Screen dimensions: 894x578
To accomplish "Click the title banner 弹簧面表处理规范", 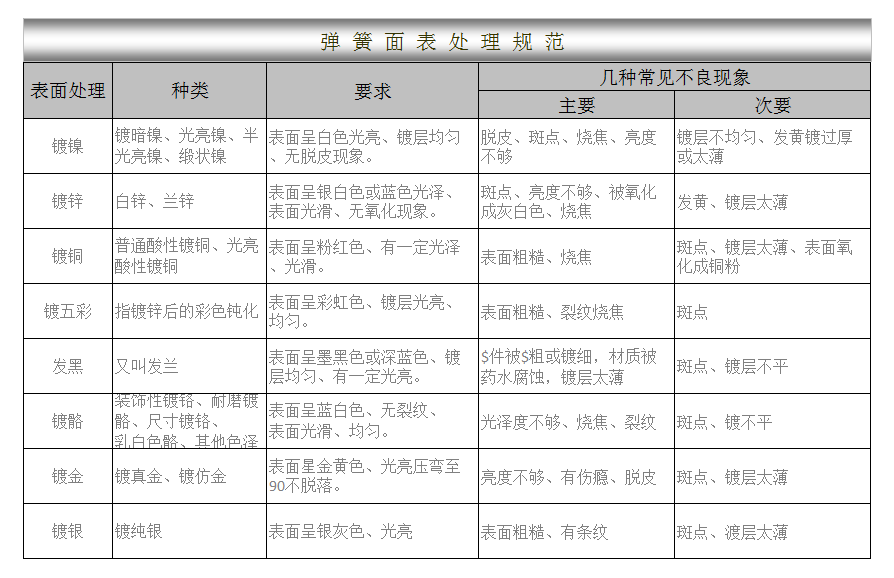I will (x=446, y=42).
